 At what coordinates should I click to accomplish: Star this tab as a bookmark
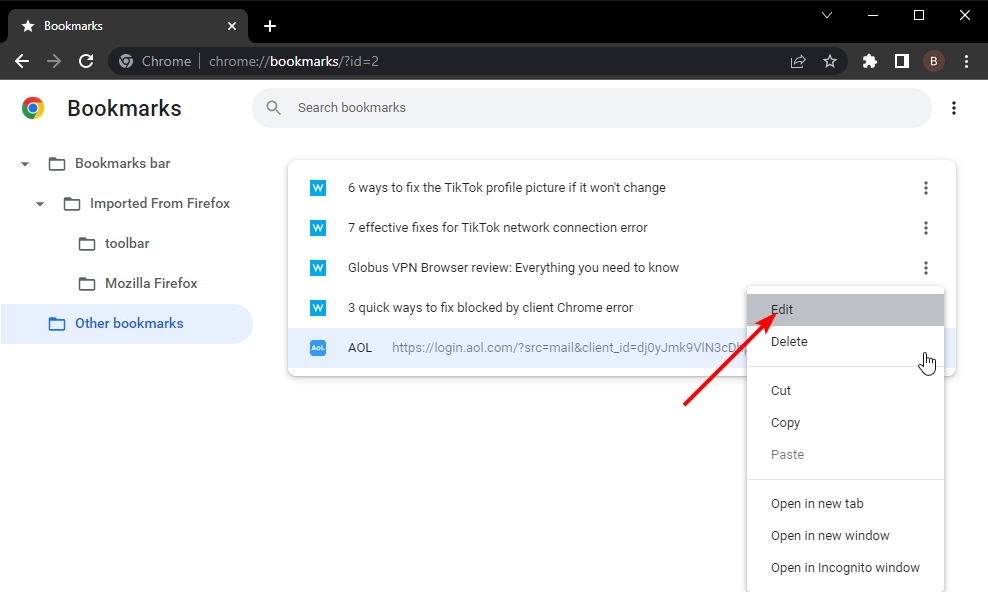(x=830, y=61)
